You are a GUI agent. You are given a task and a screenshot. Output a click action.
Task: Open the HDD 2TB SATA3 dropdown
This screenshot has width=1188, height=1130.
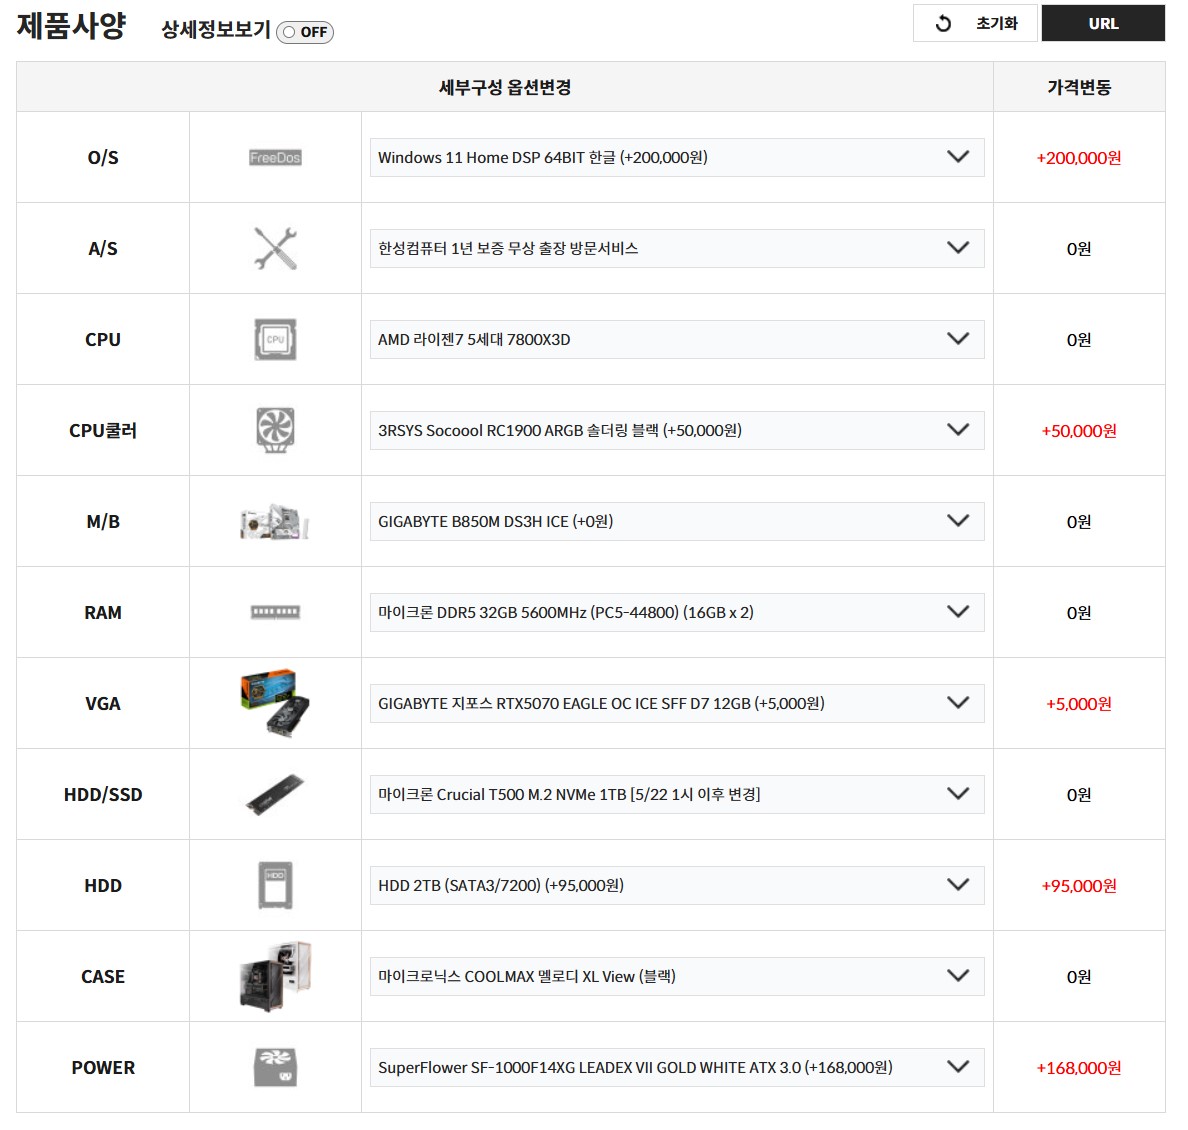(x=677, y=885)
